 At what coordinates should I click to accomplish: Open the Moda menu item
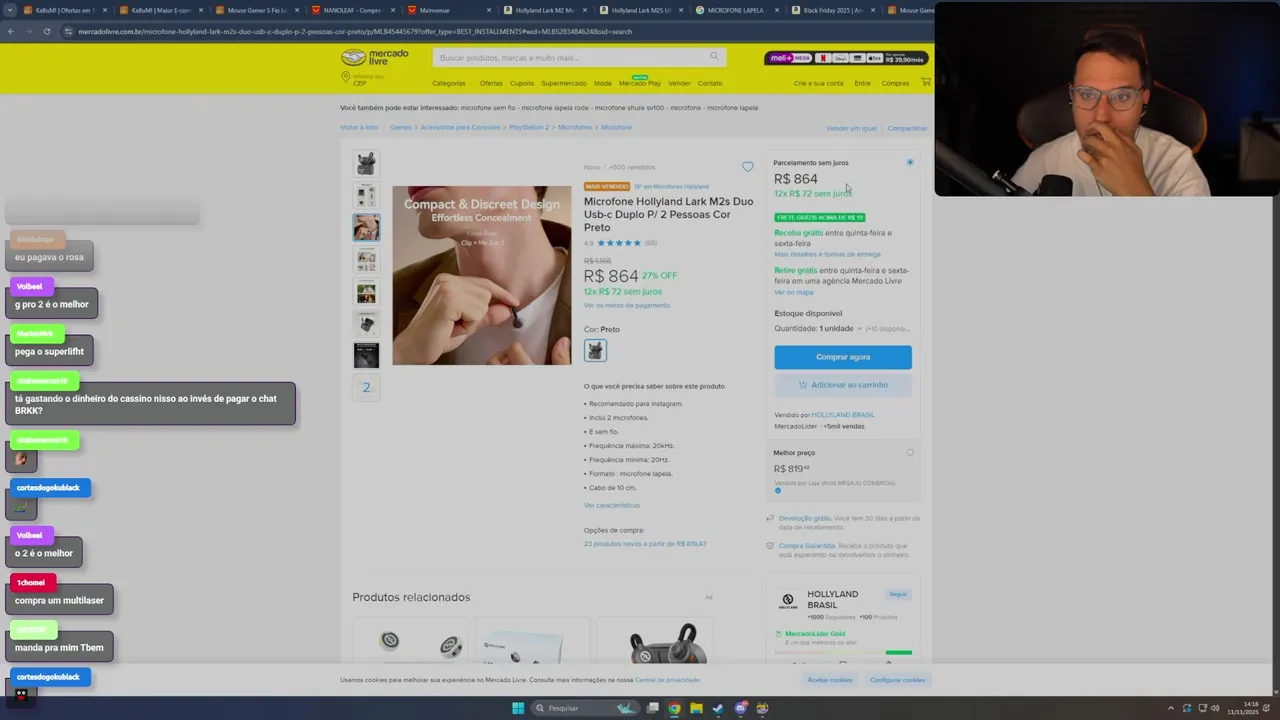(x=603, y=83)
